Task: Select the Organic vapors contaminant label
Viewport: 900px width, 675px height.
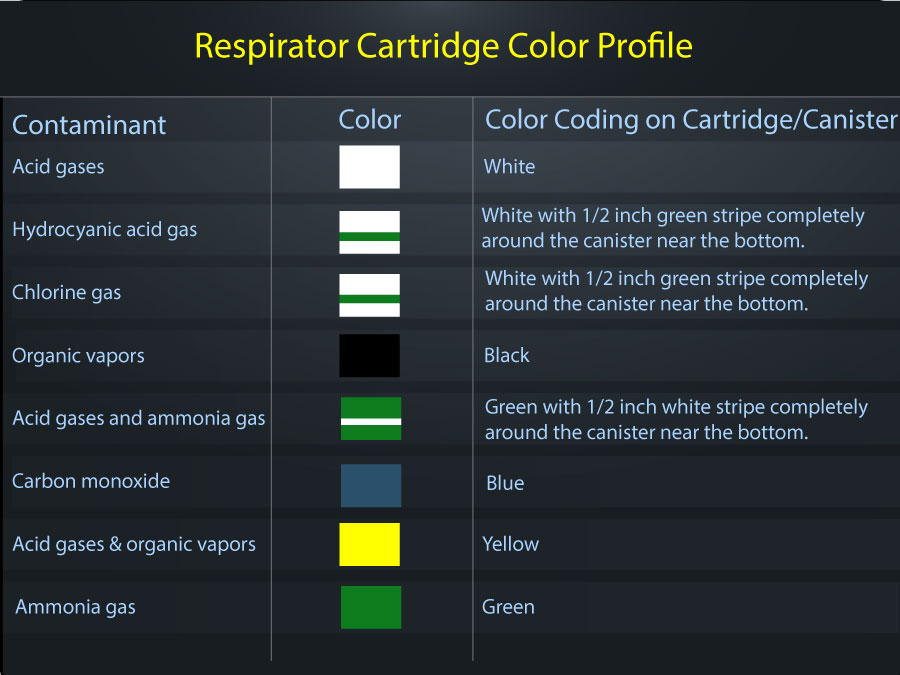Action: pyautogui.click(x=78, y=356)
